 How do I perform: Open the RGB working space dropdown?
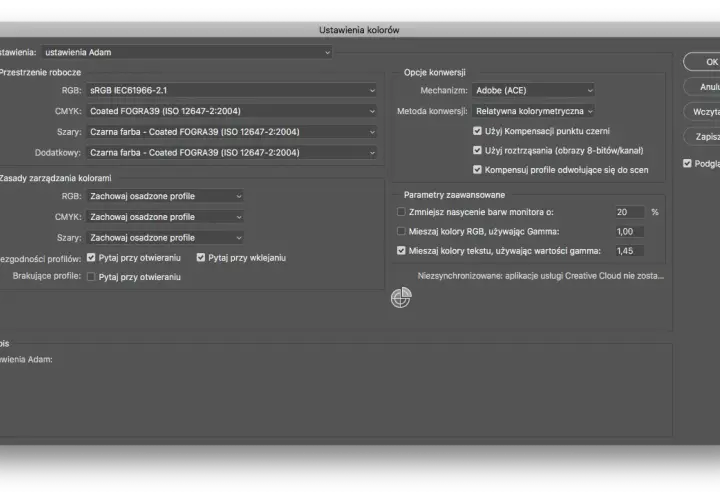(x=232, y=90)
